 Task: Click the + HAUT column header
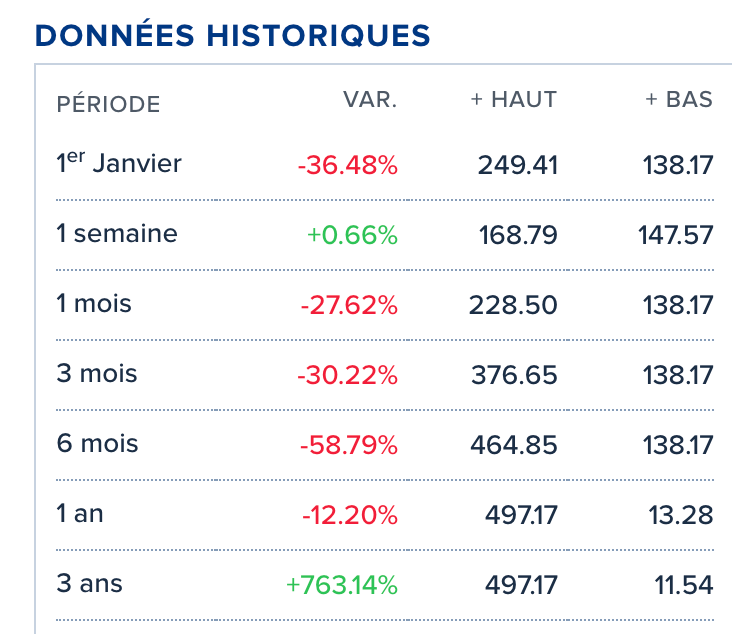[514, 99]
